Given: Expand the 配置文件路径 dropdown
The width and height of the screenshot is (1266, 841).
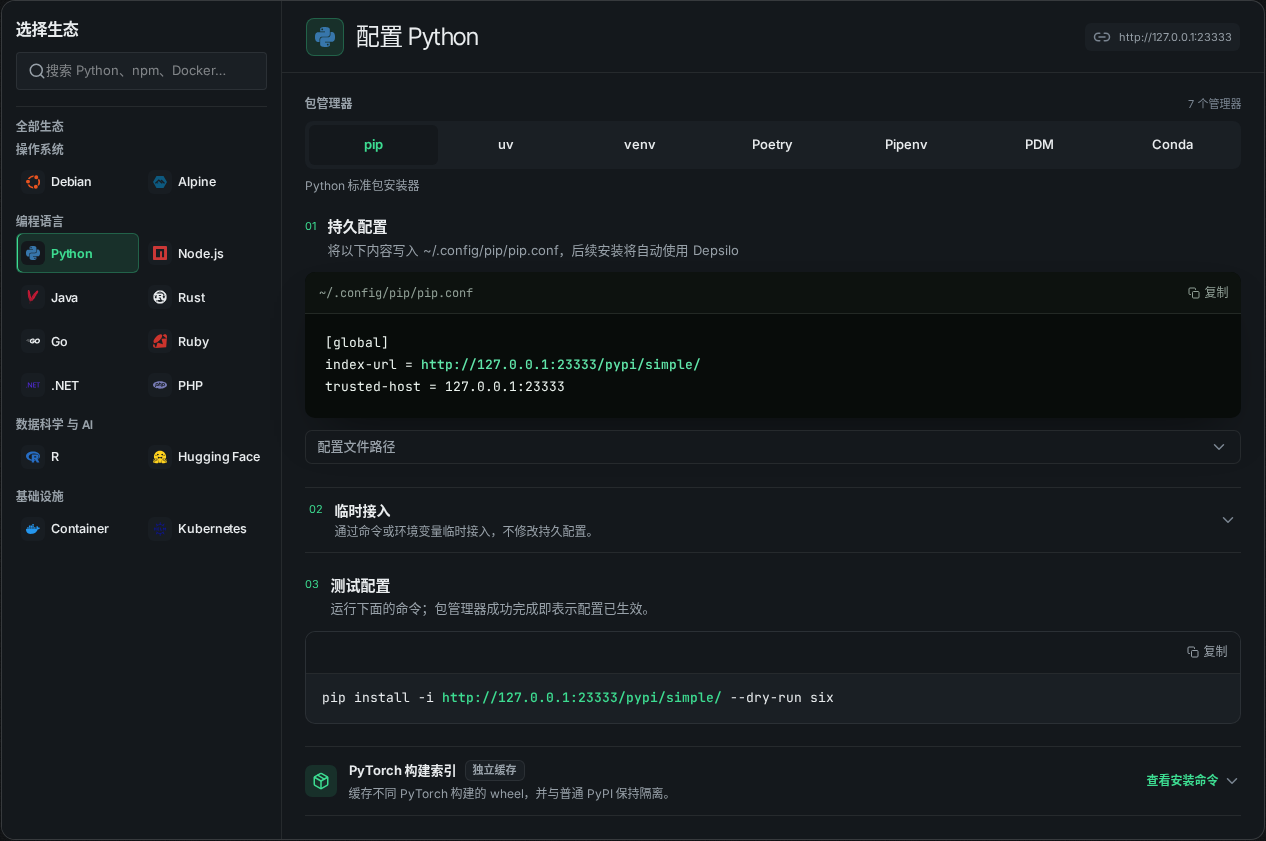Looking at the screenshot, I should point(773,447).
